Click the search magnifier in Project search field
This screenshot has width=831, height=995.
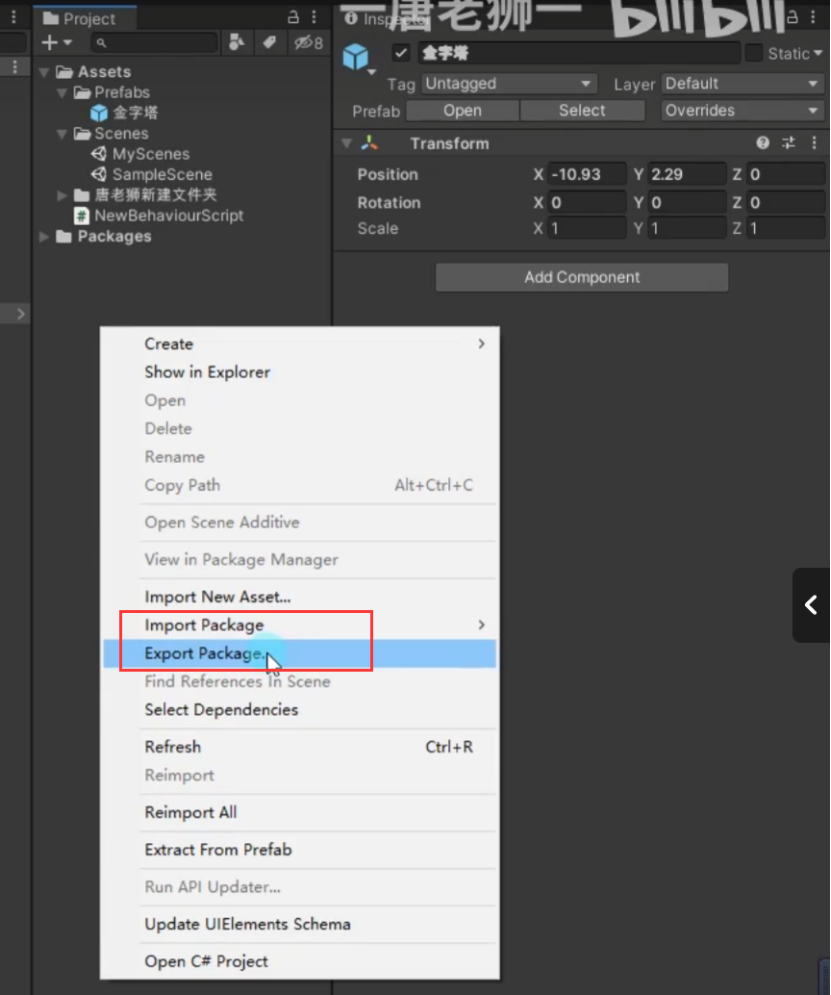pos(101,43)
